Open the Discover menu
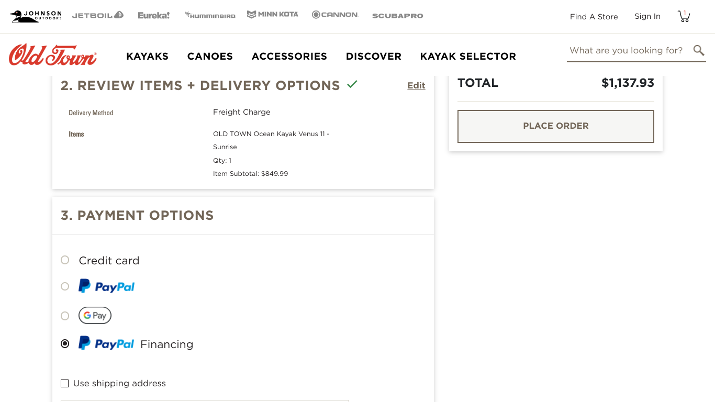Viewport: 715px width, 402px height. pos(373,56)
